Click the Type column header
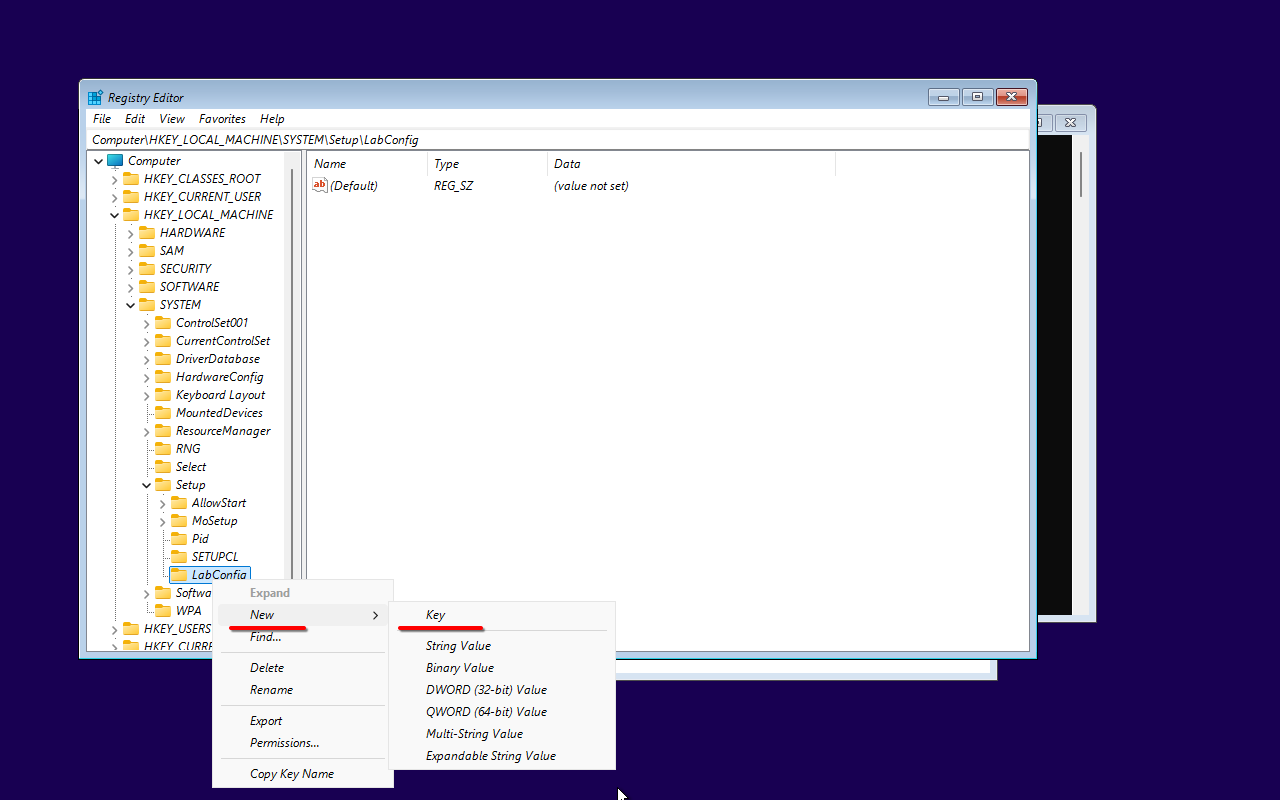This screenshot has width=1280, height=800. [x=487, y=164]
